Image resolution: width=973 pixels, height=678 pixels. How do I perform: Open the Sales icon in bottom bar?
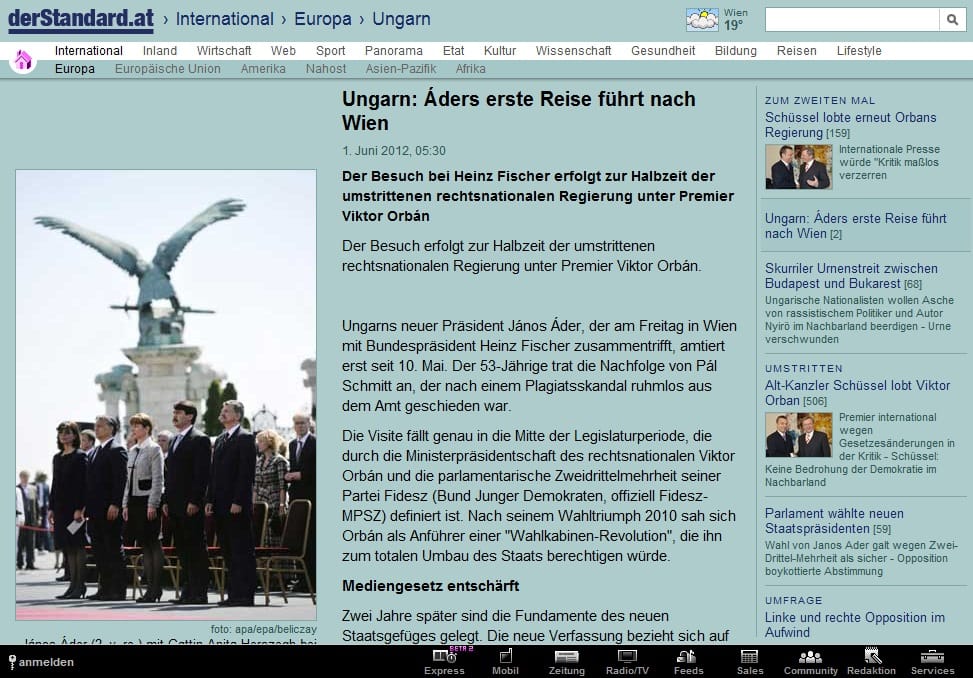[750, 662]
